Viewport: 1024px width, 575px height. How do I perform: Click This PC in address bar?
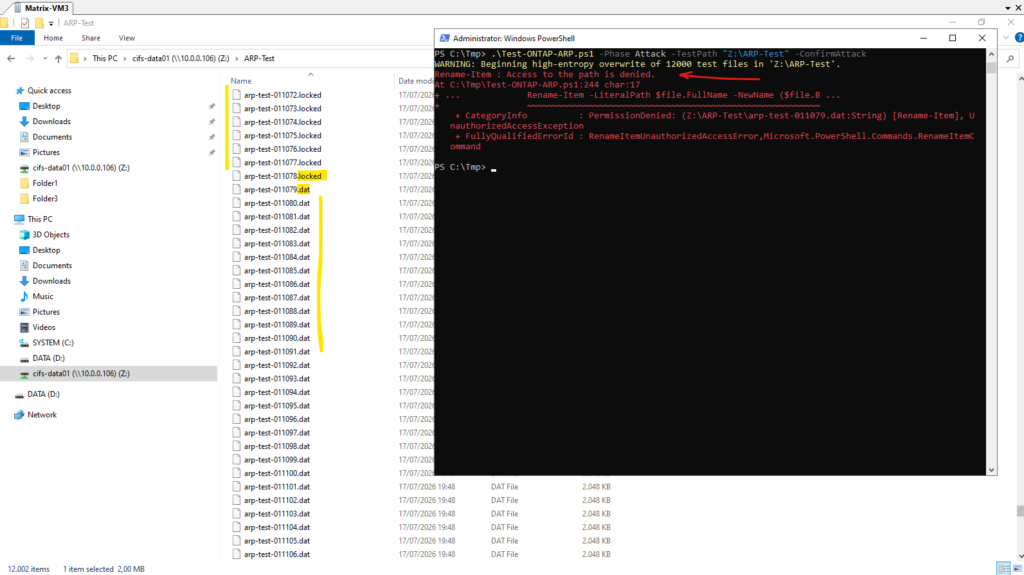point(104,58)
